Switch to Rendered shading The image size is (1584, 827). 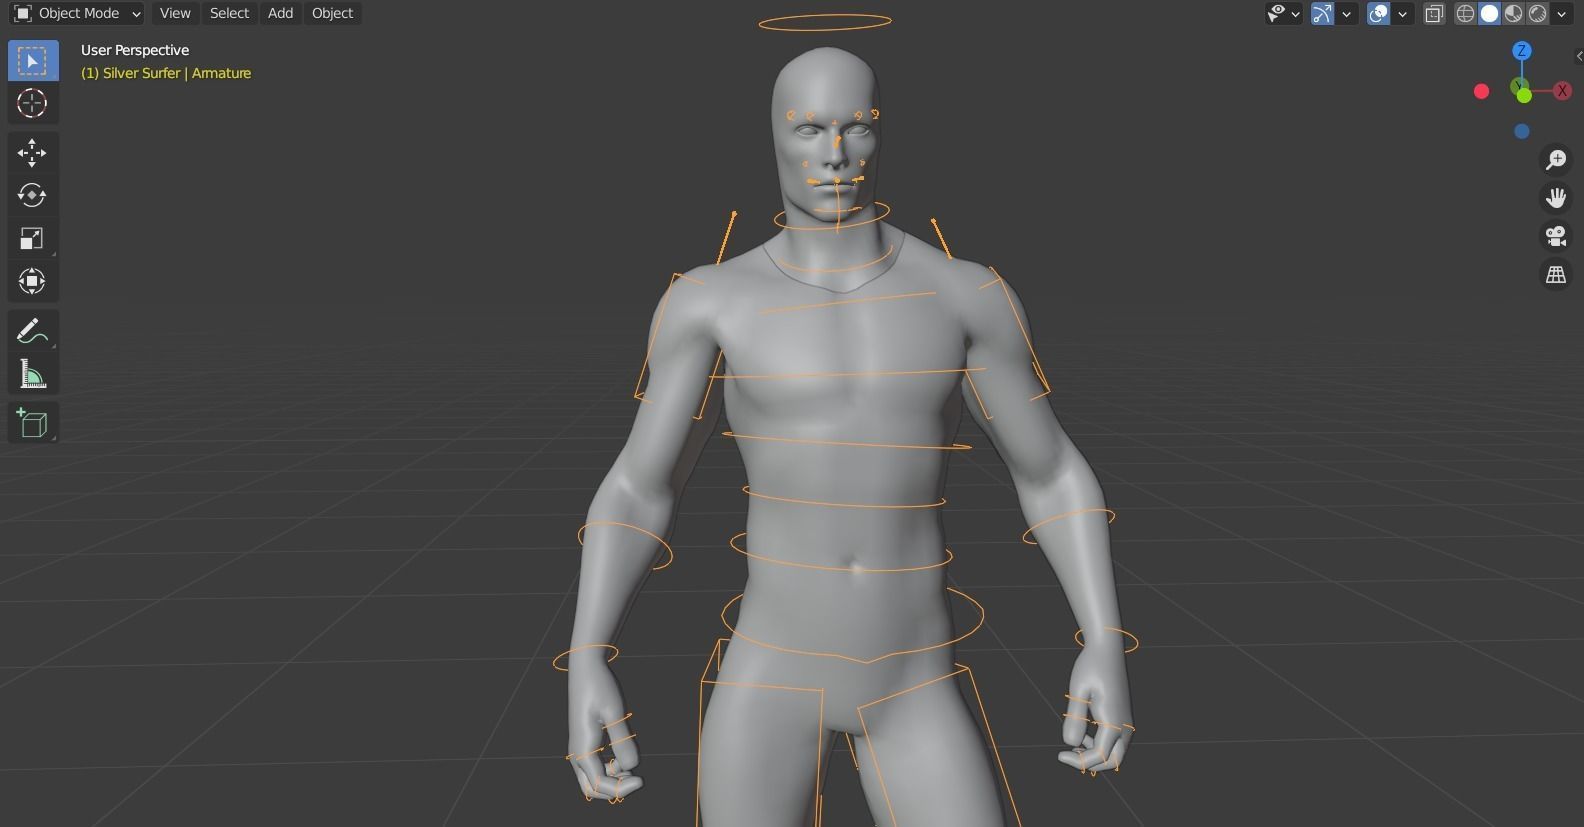[1537, 13]
